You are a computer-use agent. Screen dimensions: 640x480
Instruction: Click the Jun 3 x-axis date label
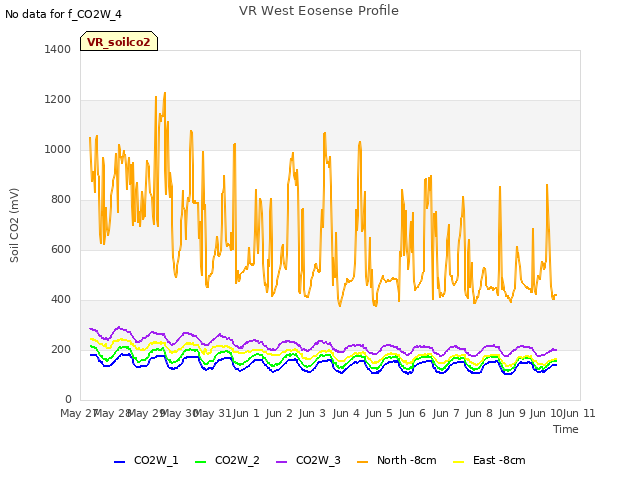tap(312, 413)
